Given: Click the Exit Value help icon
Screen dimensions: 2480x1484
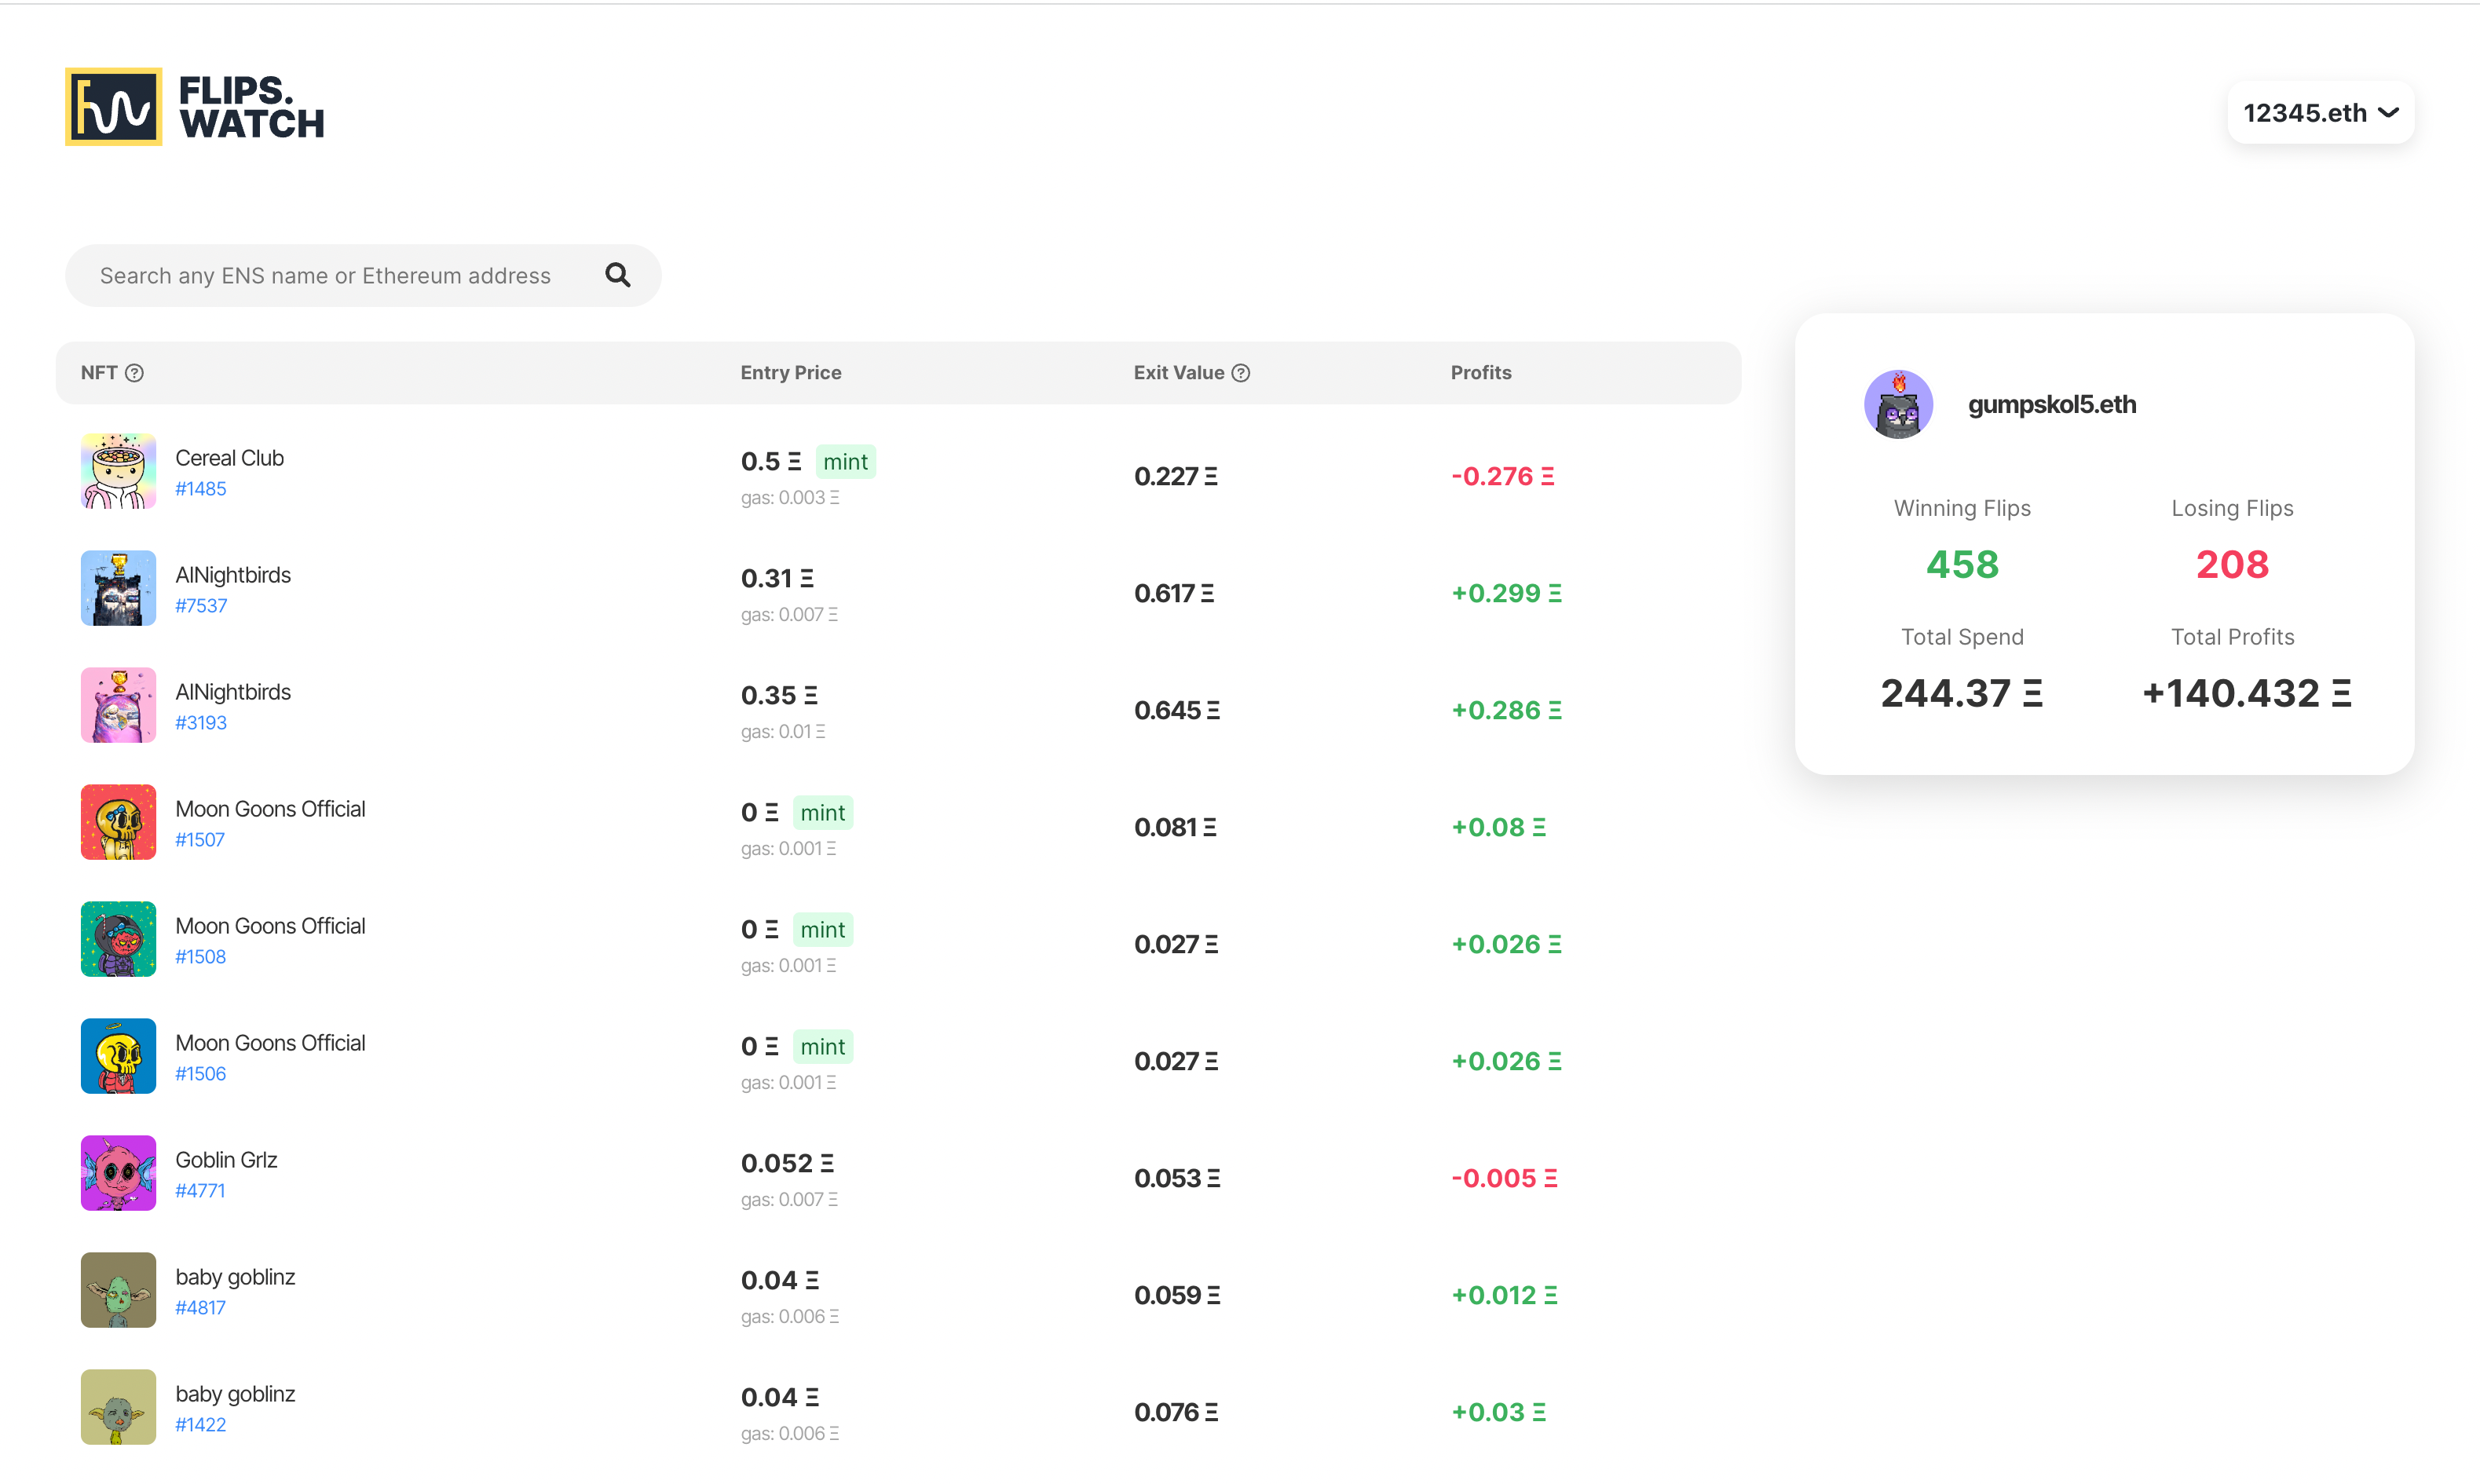Looking at the screenshot, I should pos(1241,373).
